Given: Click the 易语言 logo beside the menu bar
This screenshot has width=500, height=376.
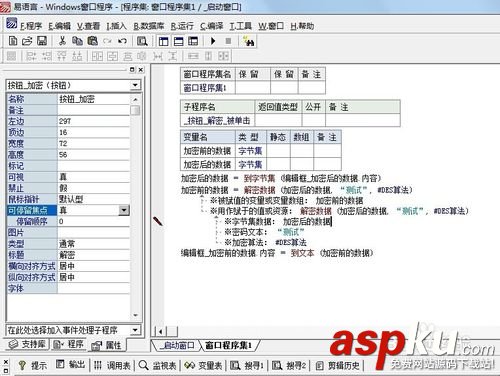Looking at the screenshot, I should [12, 24].
